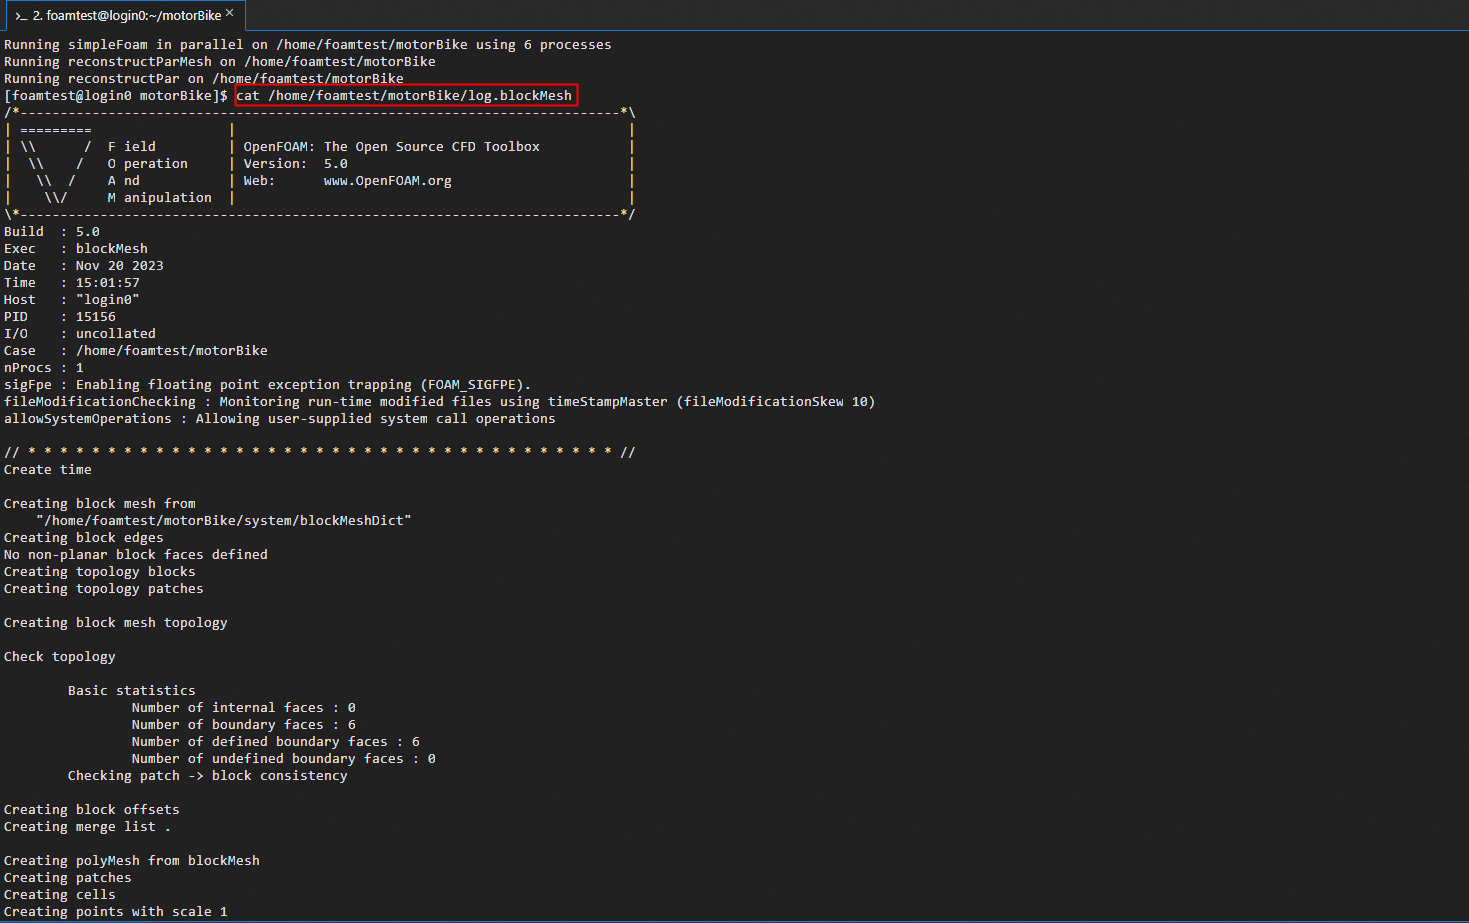Click the 'Version: 5.0' banner line
The image size is (1469, 923).
296,164
